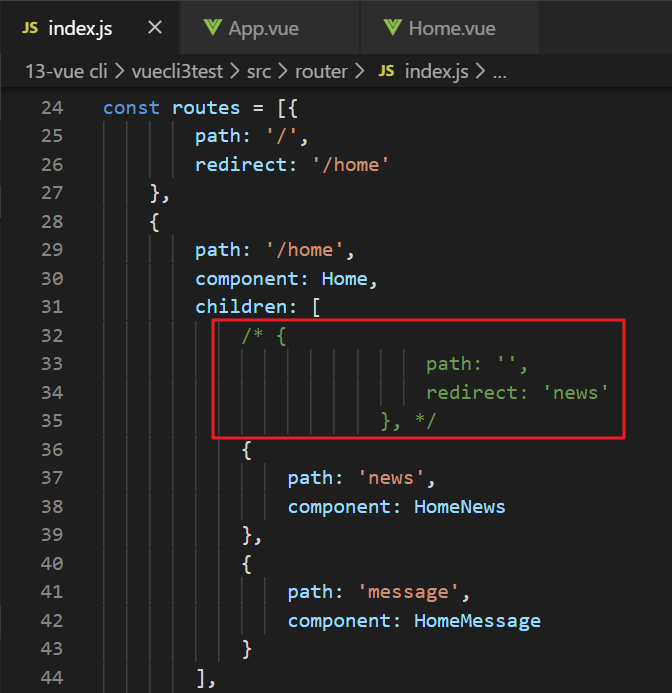Click the JS icon in breadcrumb
Screen dimensions: 672x693
[x=386, y=71]
